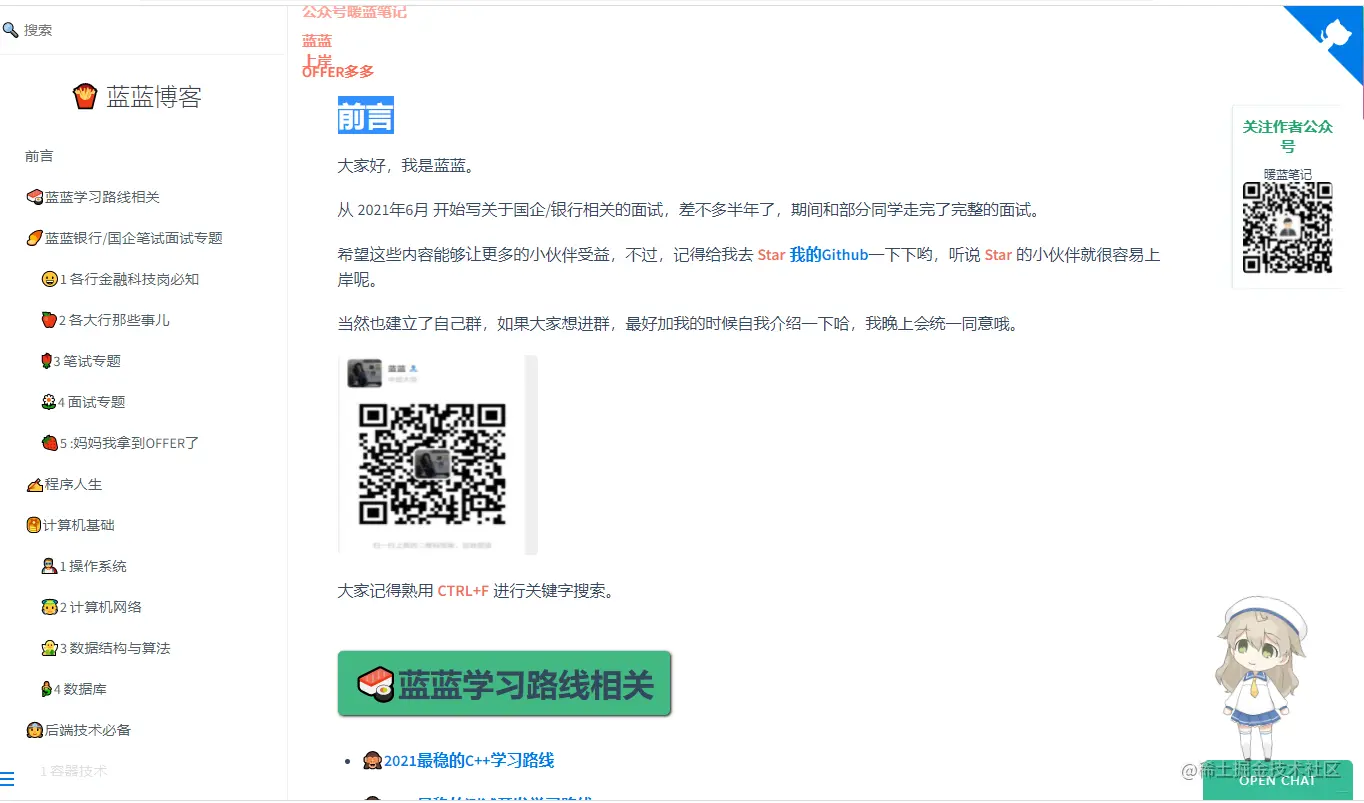
Task: Click the OPEN CHAT button
Action: point(1277,781)
